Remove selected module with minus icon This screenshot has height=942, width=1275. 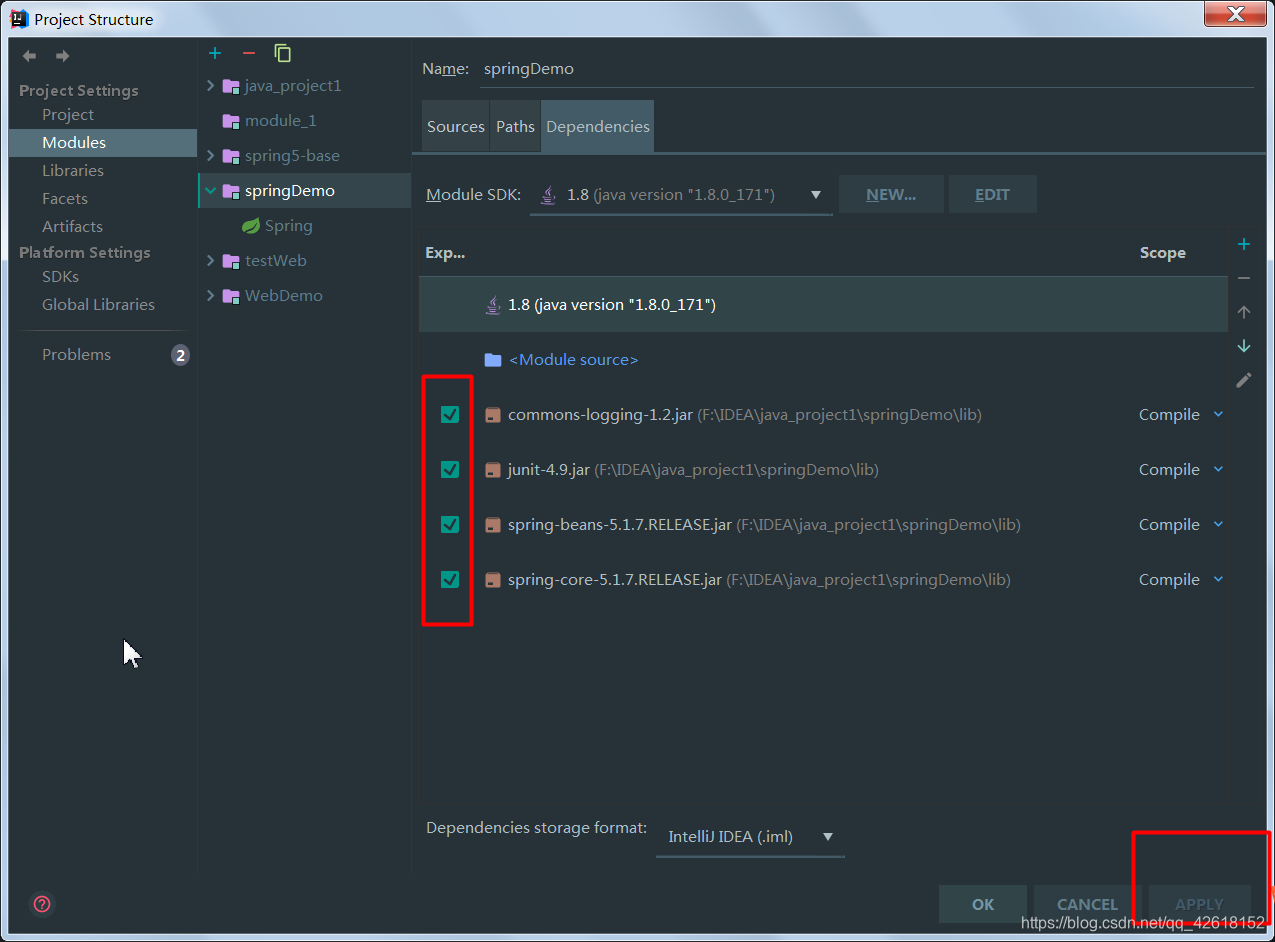coord(249,53)
